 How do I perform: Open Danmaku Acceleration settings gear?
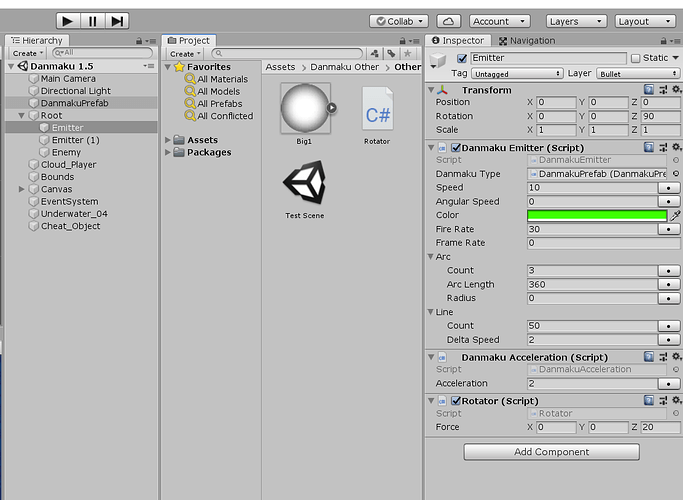pyautogui.click(x=676, y=357)
